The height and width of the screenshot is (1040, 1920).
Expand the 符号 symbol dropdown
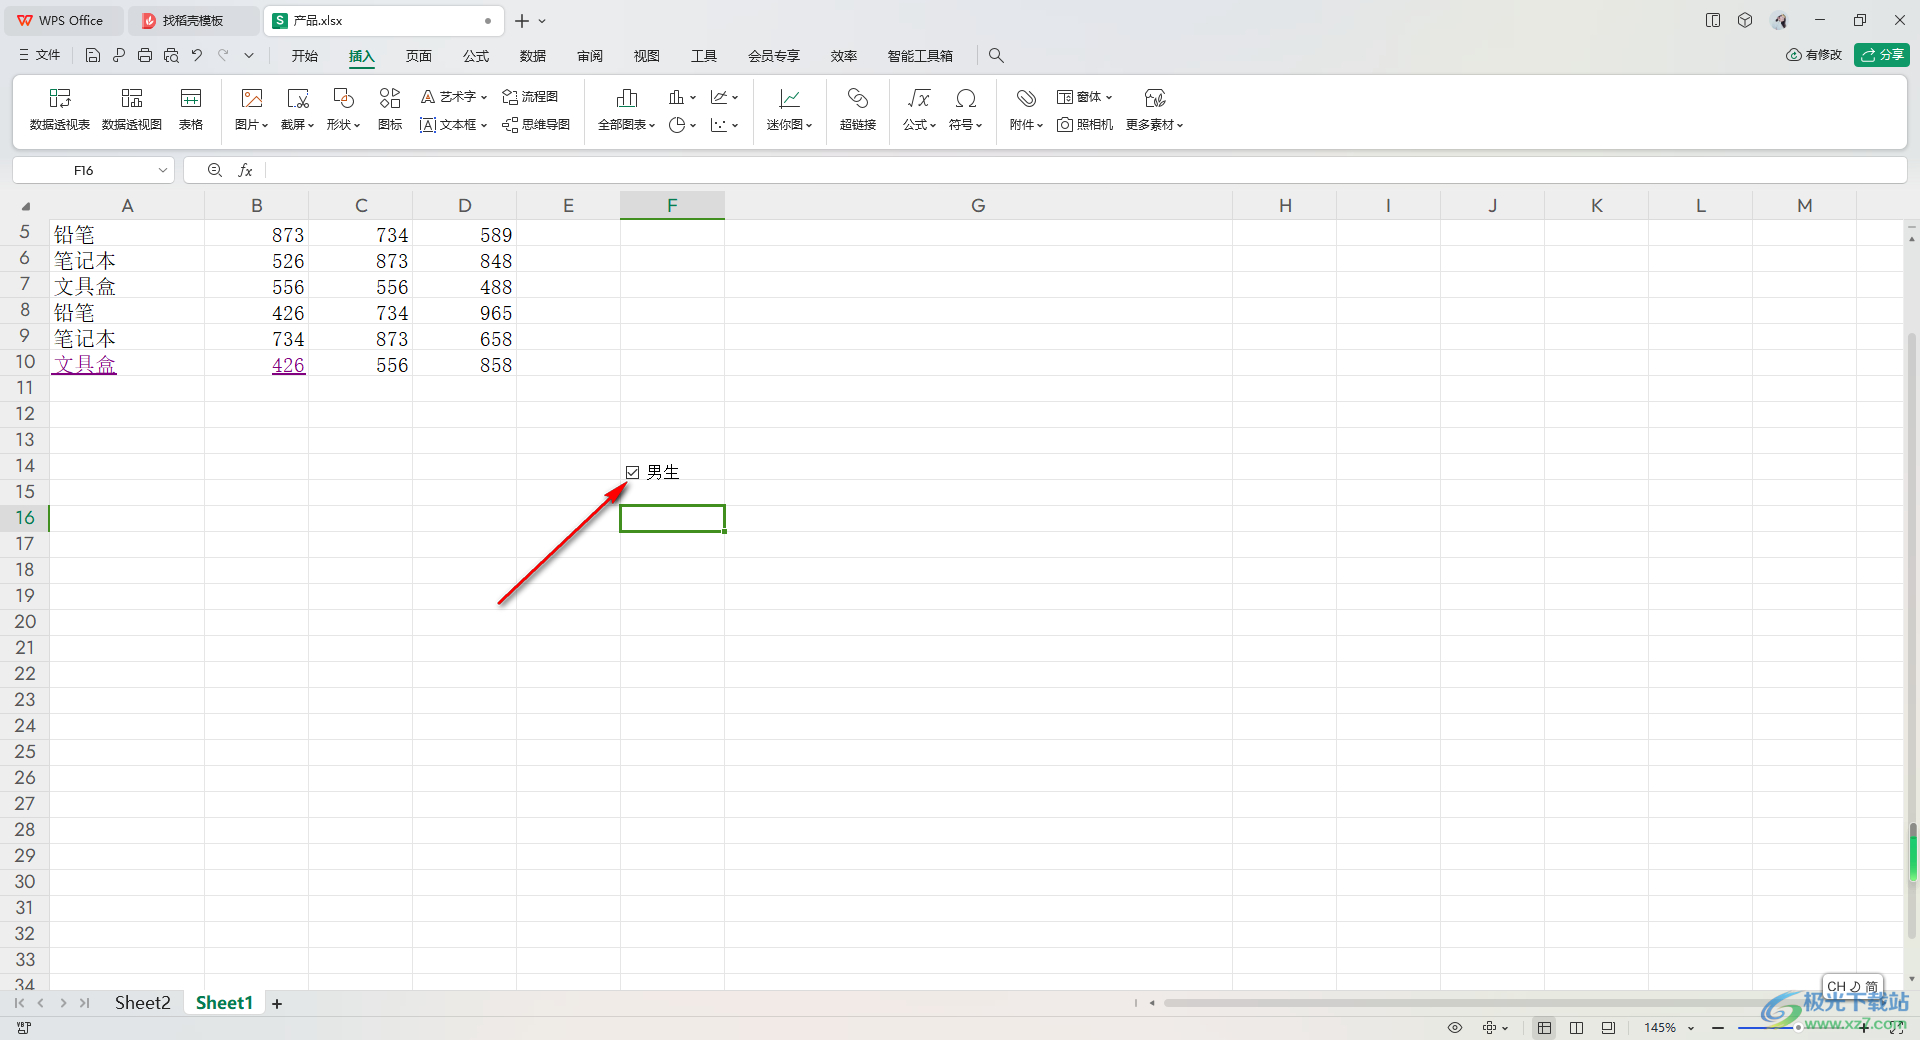pyautogui.click(x=980, y=125)
